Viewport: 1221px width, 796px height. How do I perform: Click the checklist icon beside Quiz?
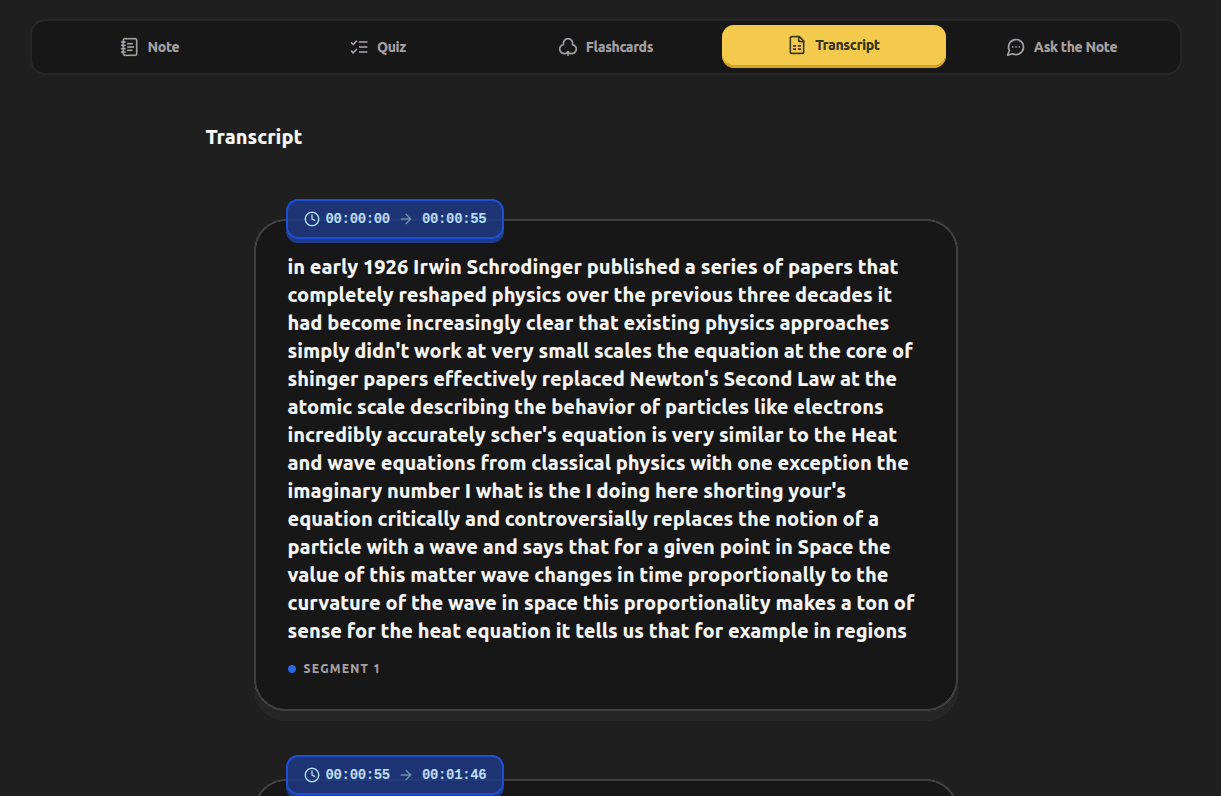[x=359, y=47]
